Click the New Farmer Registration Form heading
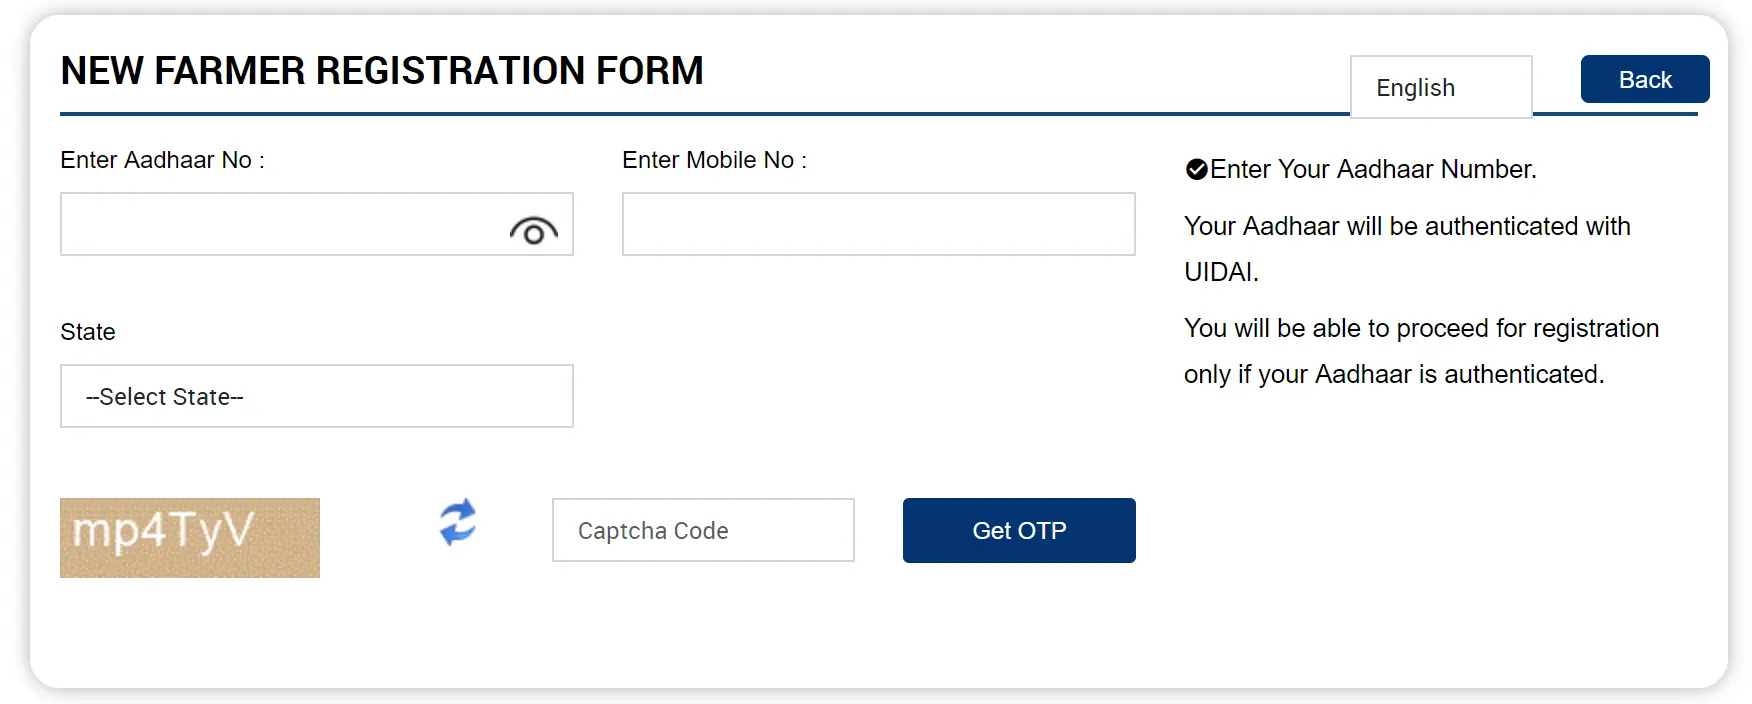Screen dimensions: 1752x704 tap(382, 71)
